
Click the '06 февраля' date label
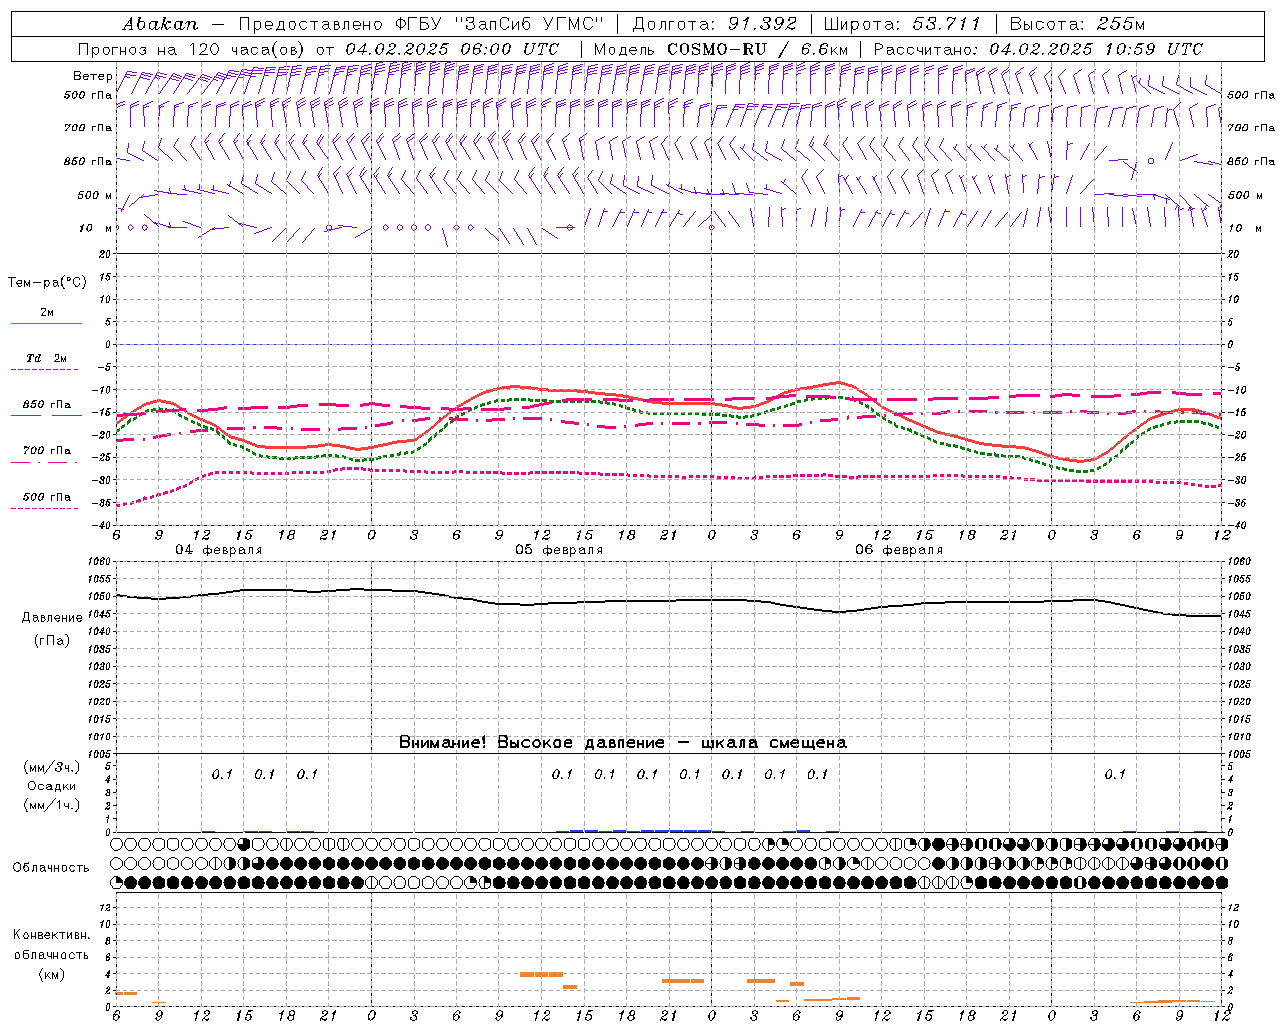[x=899, y=550]
